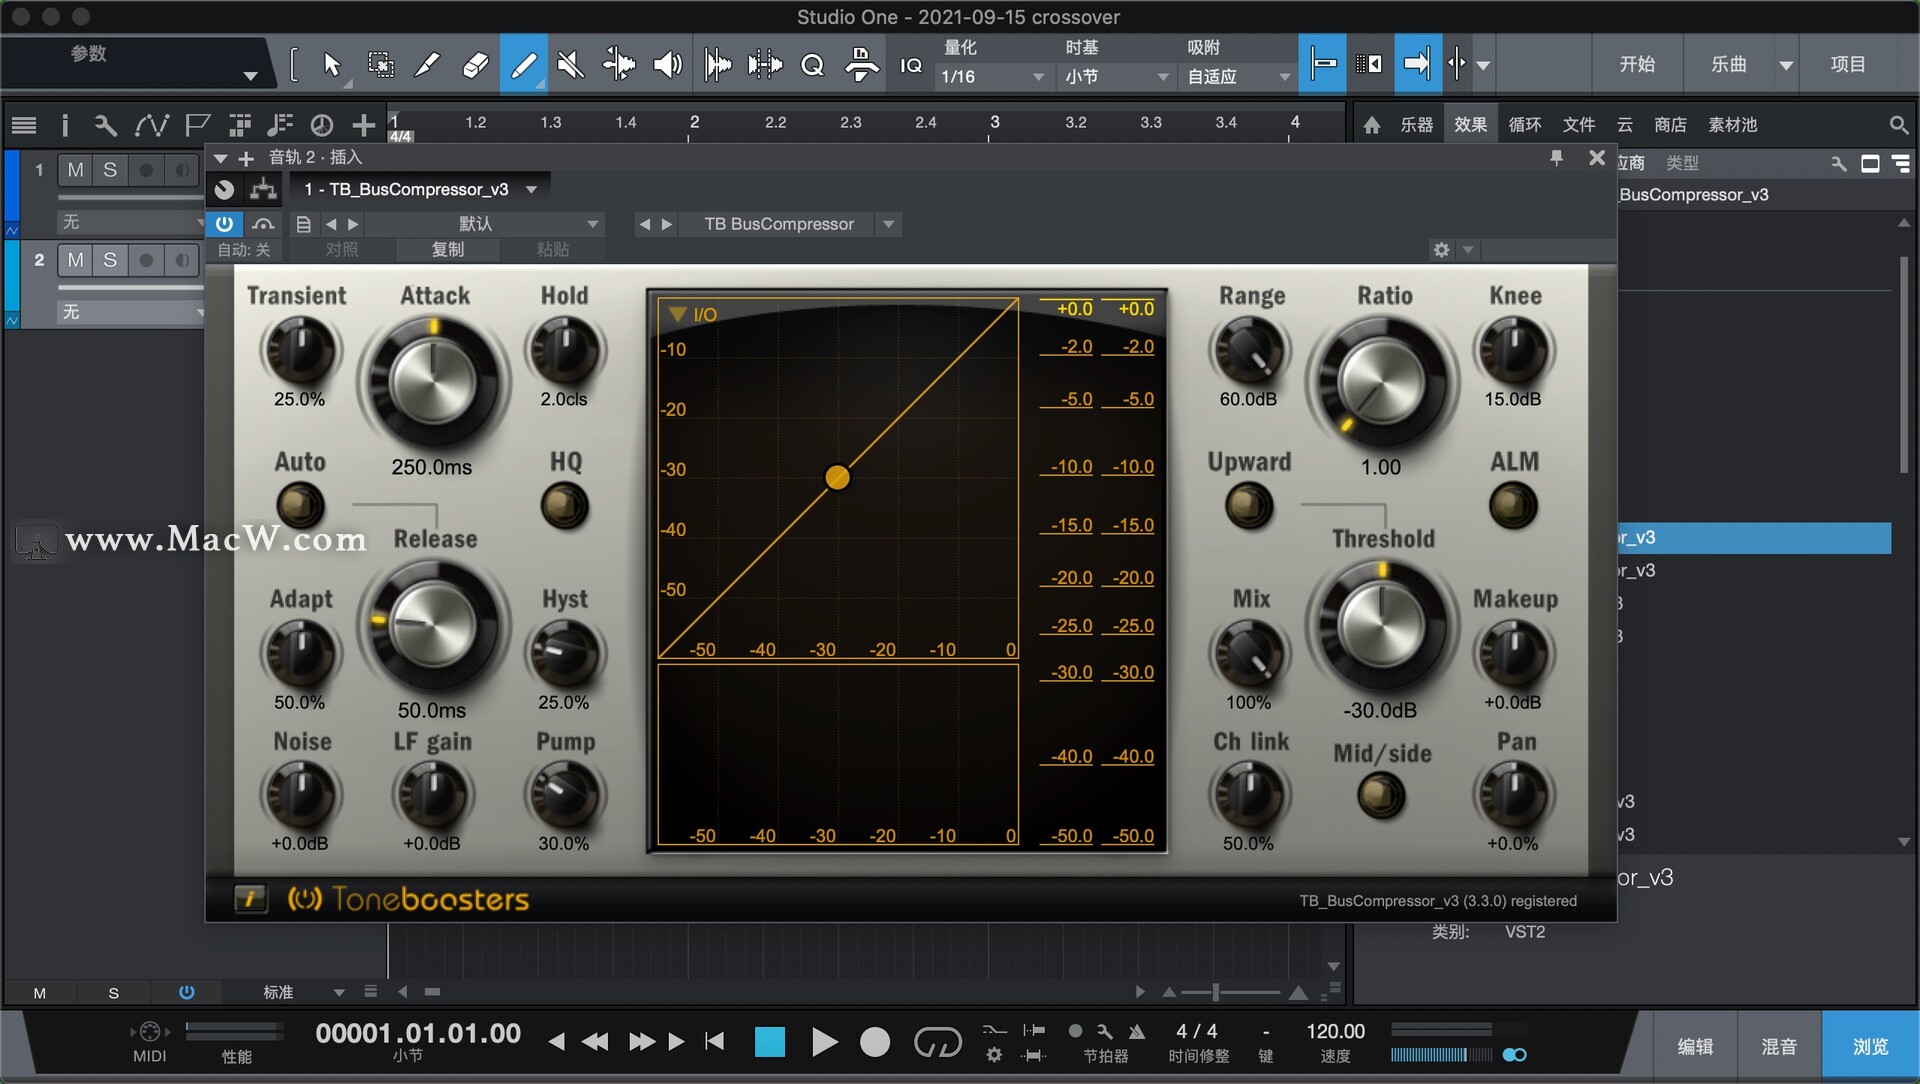Switch to 循环 browser tab
Image resolution: width=1920 pixels, height=1084 pixels.
point(1524,125)
